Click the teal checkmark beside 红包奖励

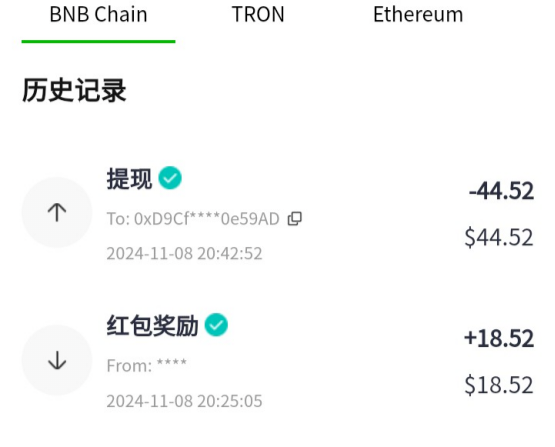(216, 325)
